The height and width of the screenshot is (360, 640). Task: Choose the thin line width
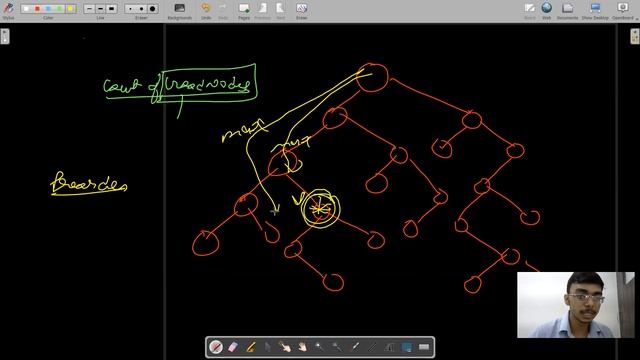coord(89,9)
